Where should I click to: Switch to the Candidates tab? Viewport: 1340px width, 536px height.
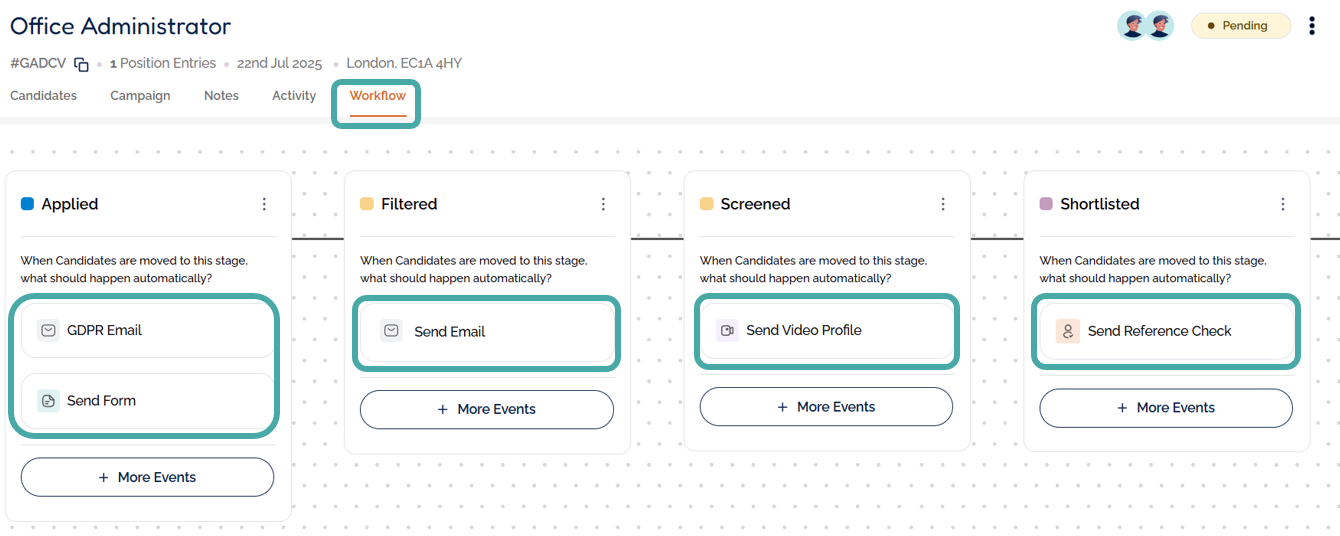coord(43,96)
